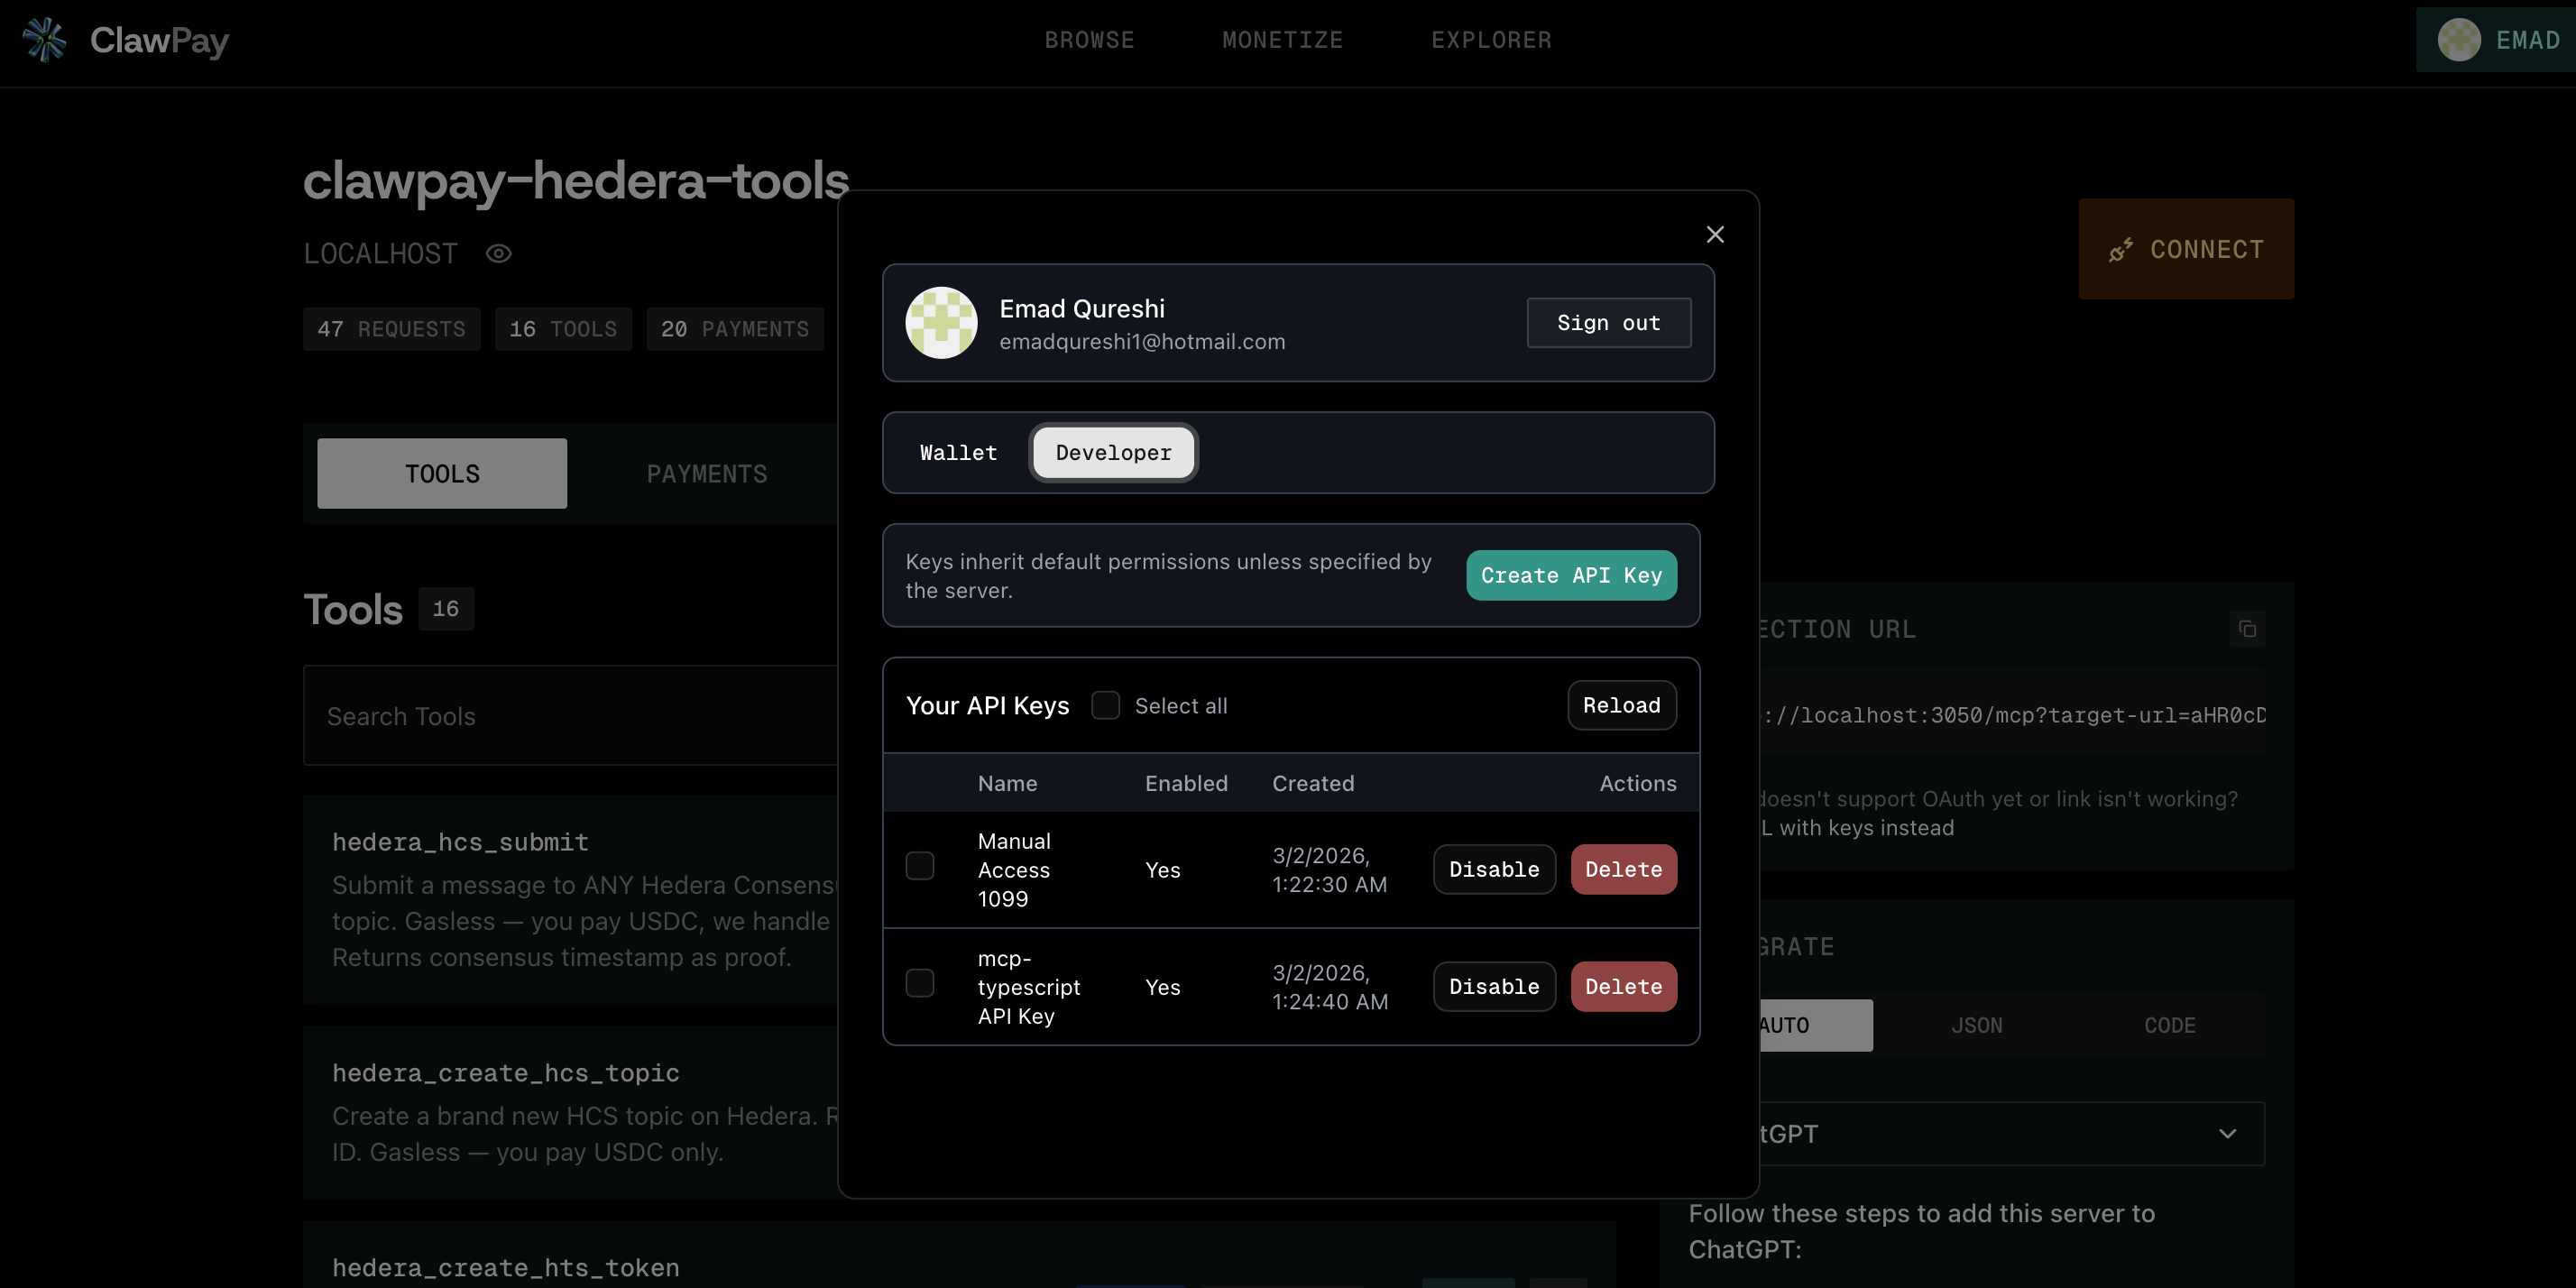Open EMAD account avatar in header
The image size is (2576, 1288).
2458,40
